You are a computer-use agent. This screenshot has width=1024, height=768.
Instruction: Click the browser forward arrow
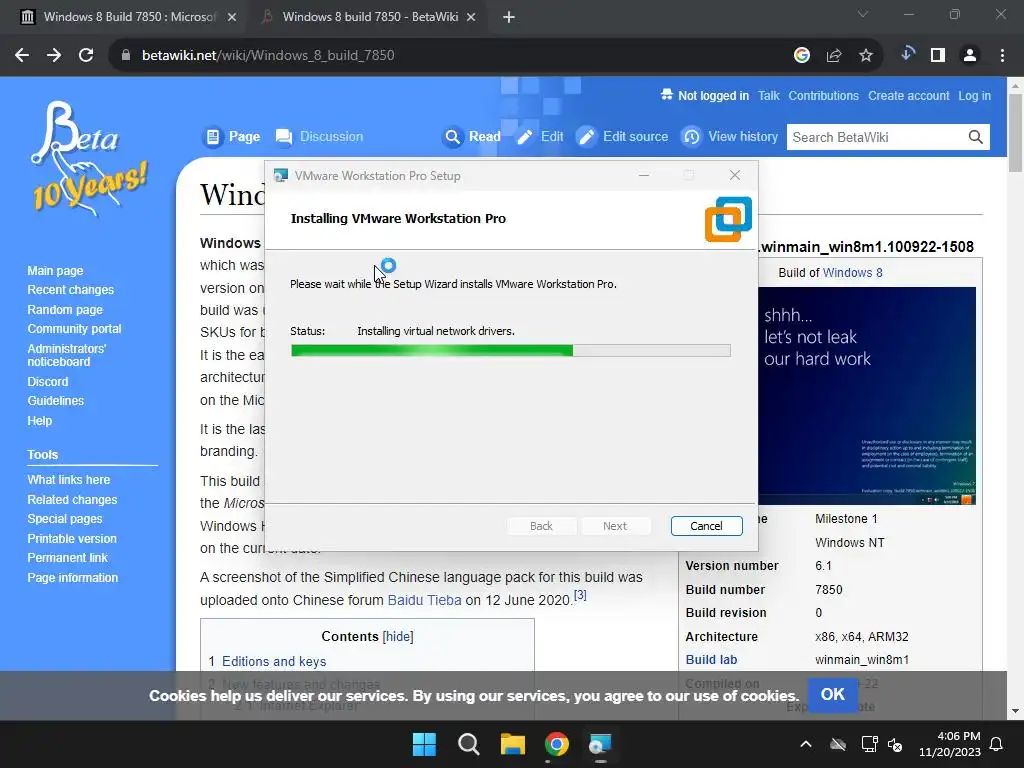54,56
